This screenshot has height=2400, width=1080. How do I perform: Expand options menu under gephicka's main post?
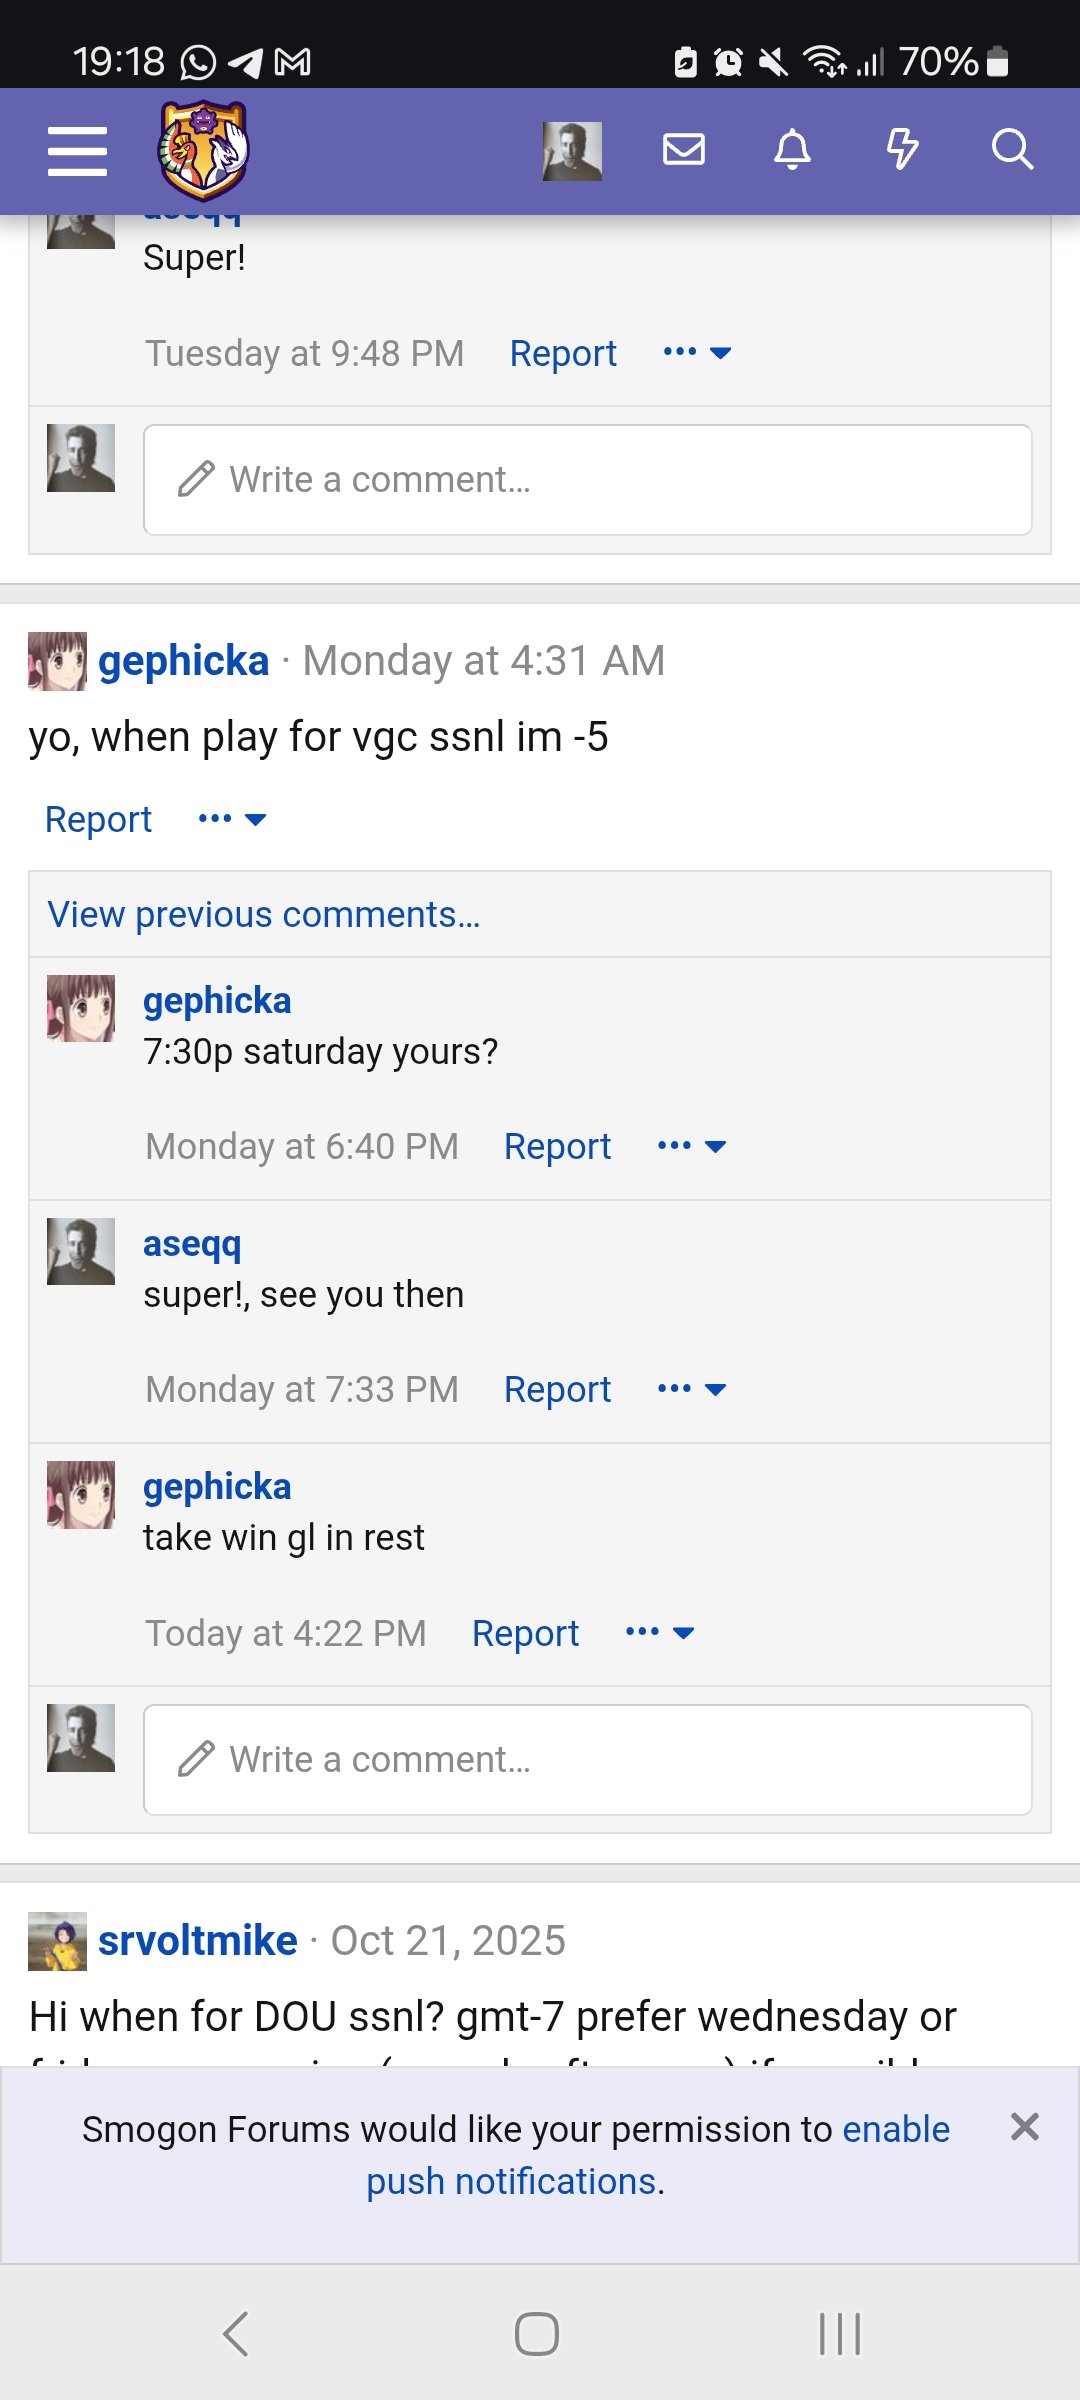click(232, 819)
